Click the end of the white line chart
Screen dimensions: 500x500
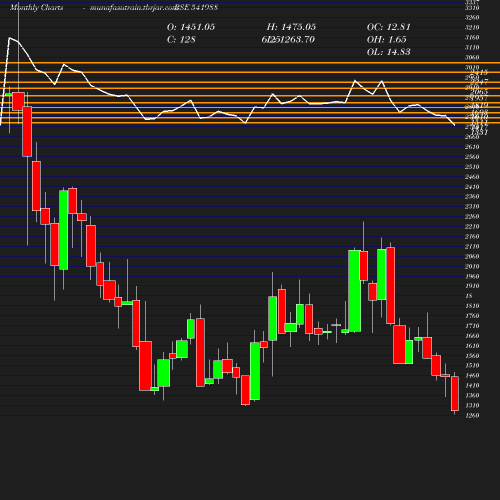point(455,125)
